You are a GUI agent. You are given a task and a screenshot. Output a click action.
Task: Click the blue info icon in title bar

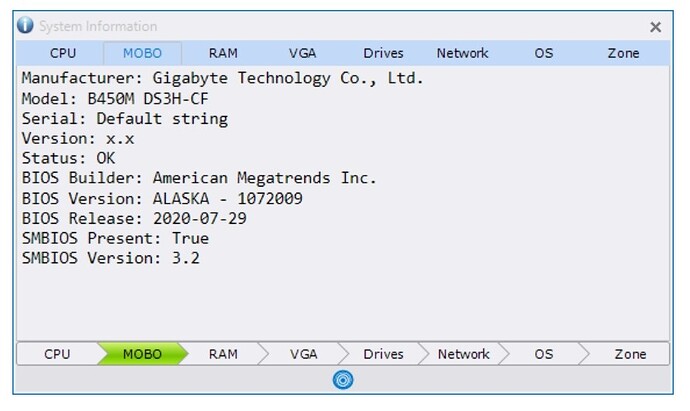25,25
